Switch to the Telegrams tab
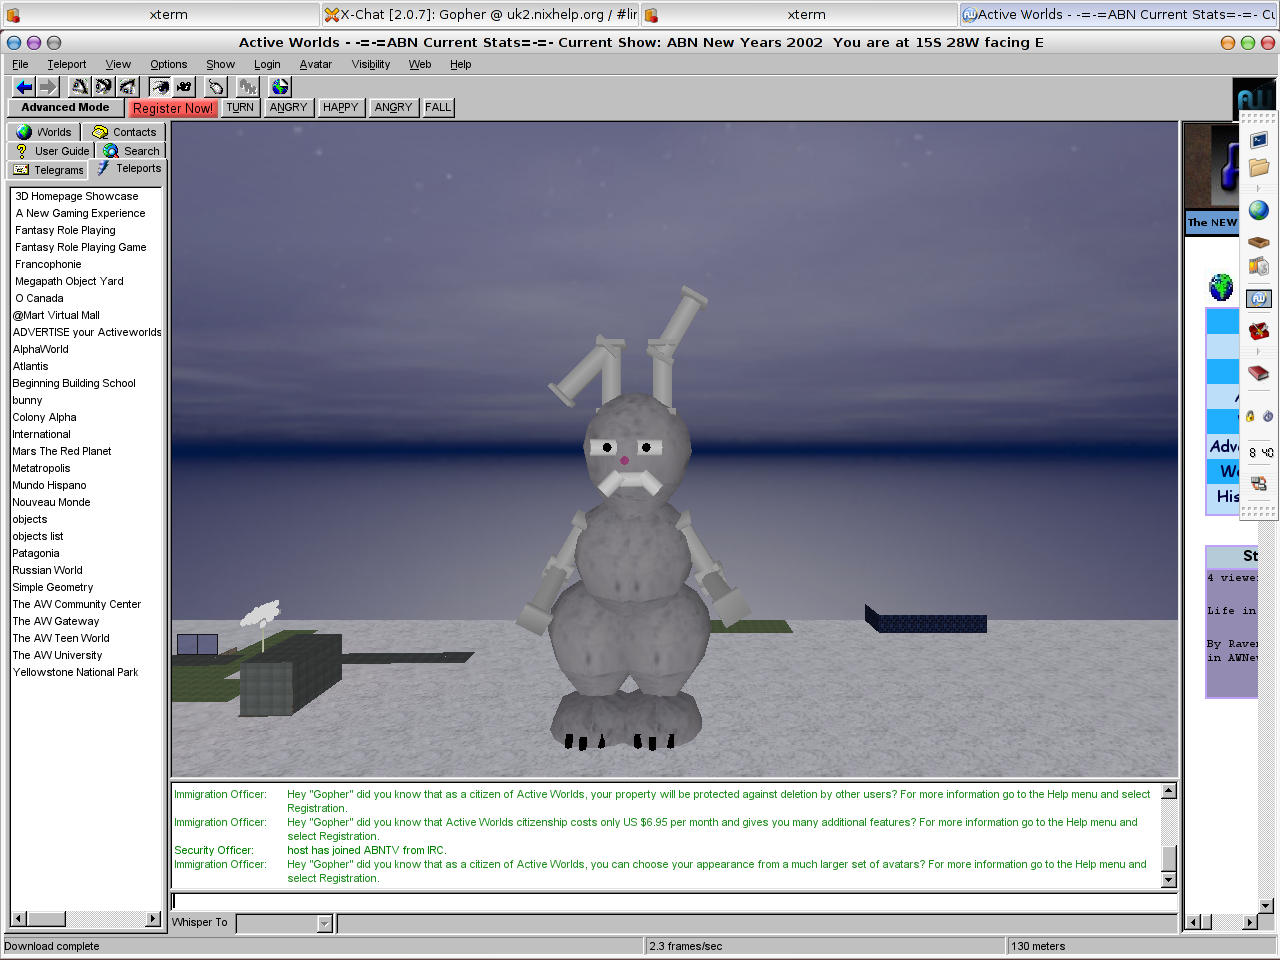 [48, 170]
